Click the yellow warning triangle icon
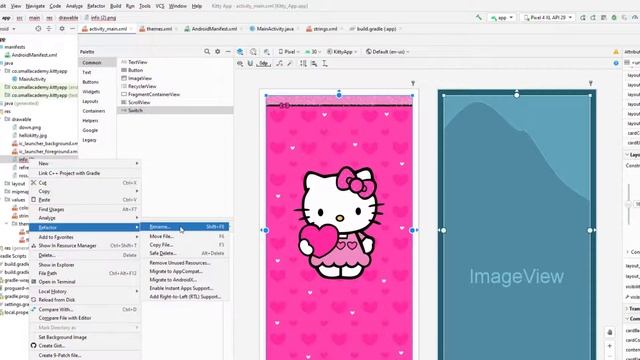Viewport: 640px width, 360px height. coord(616,52)
